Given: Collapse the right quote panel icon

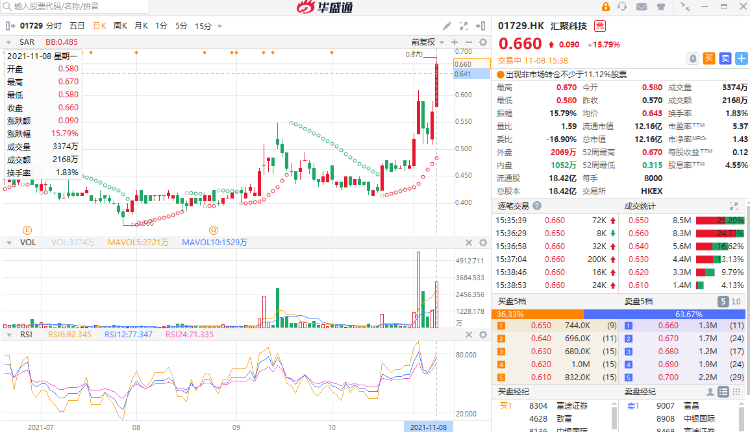Looking at the screenshot, I should (x=481, y=26).
